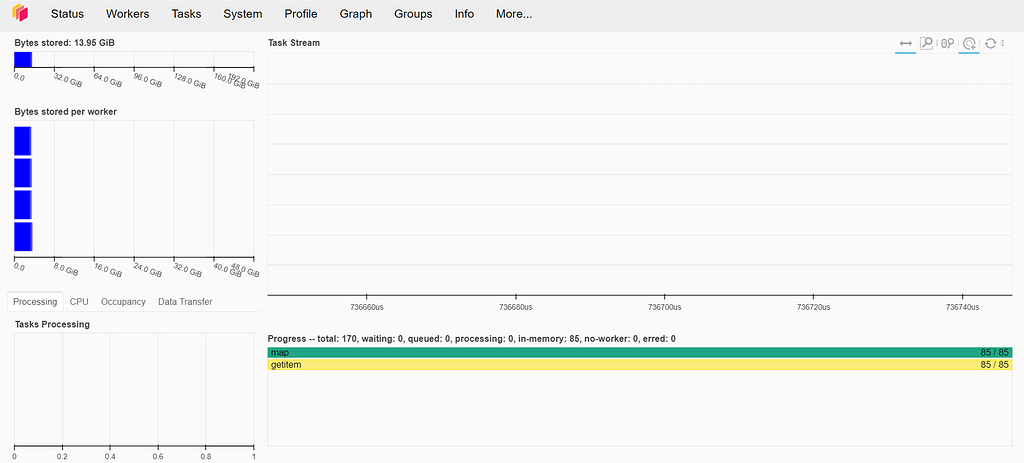Screen dimensions: 1024x463
Task: Open the Profile page
Action: pos(301,14)
